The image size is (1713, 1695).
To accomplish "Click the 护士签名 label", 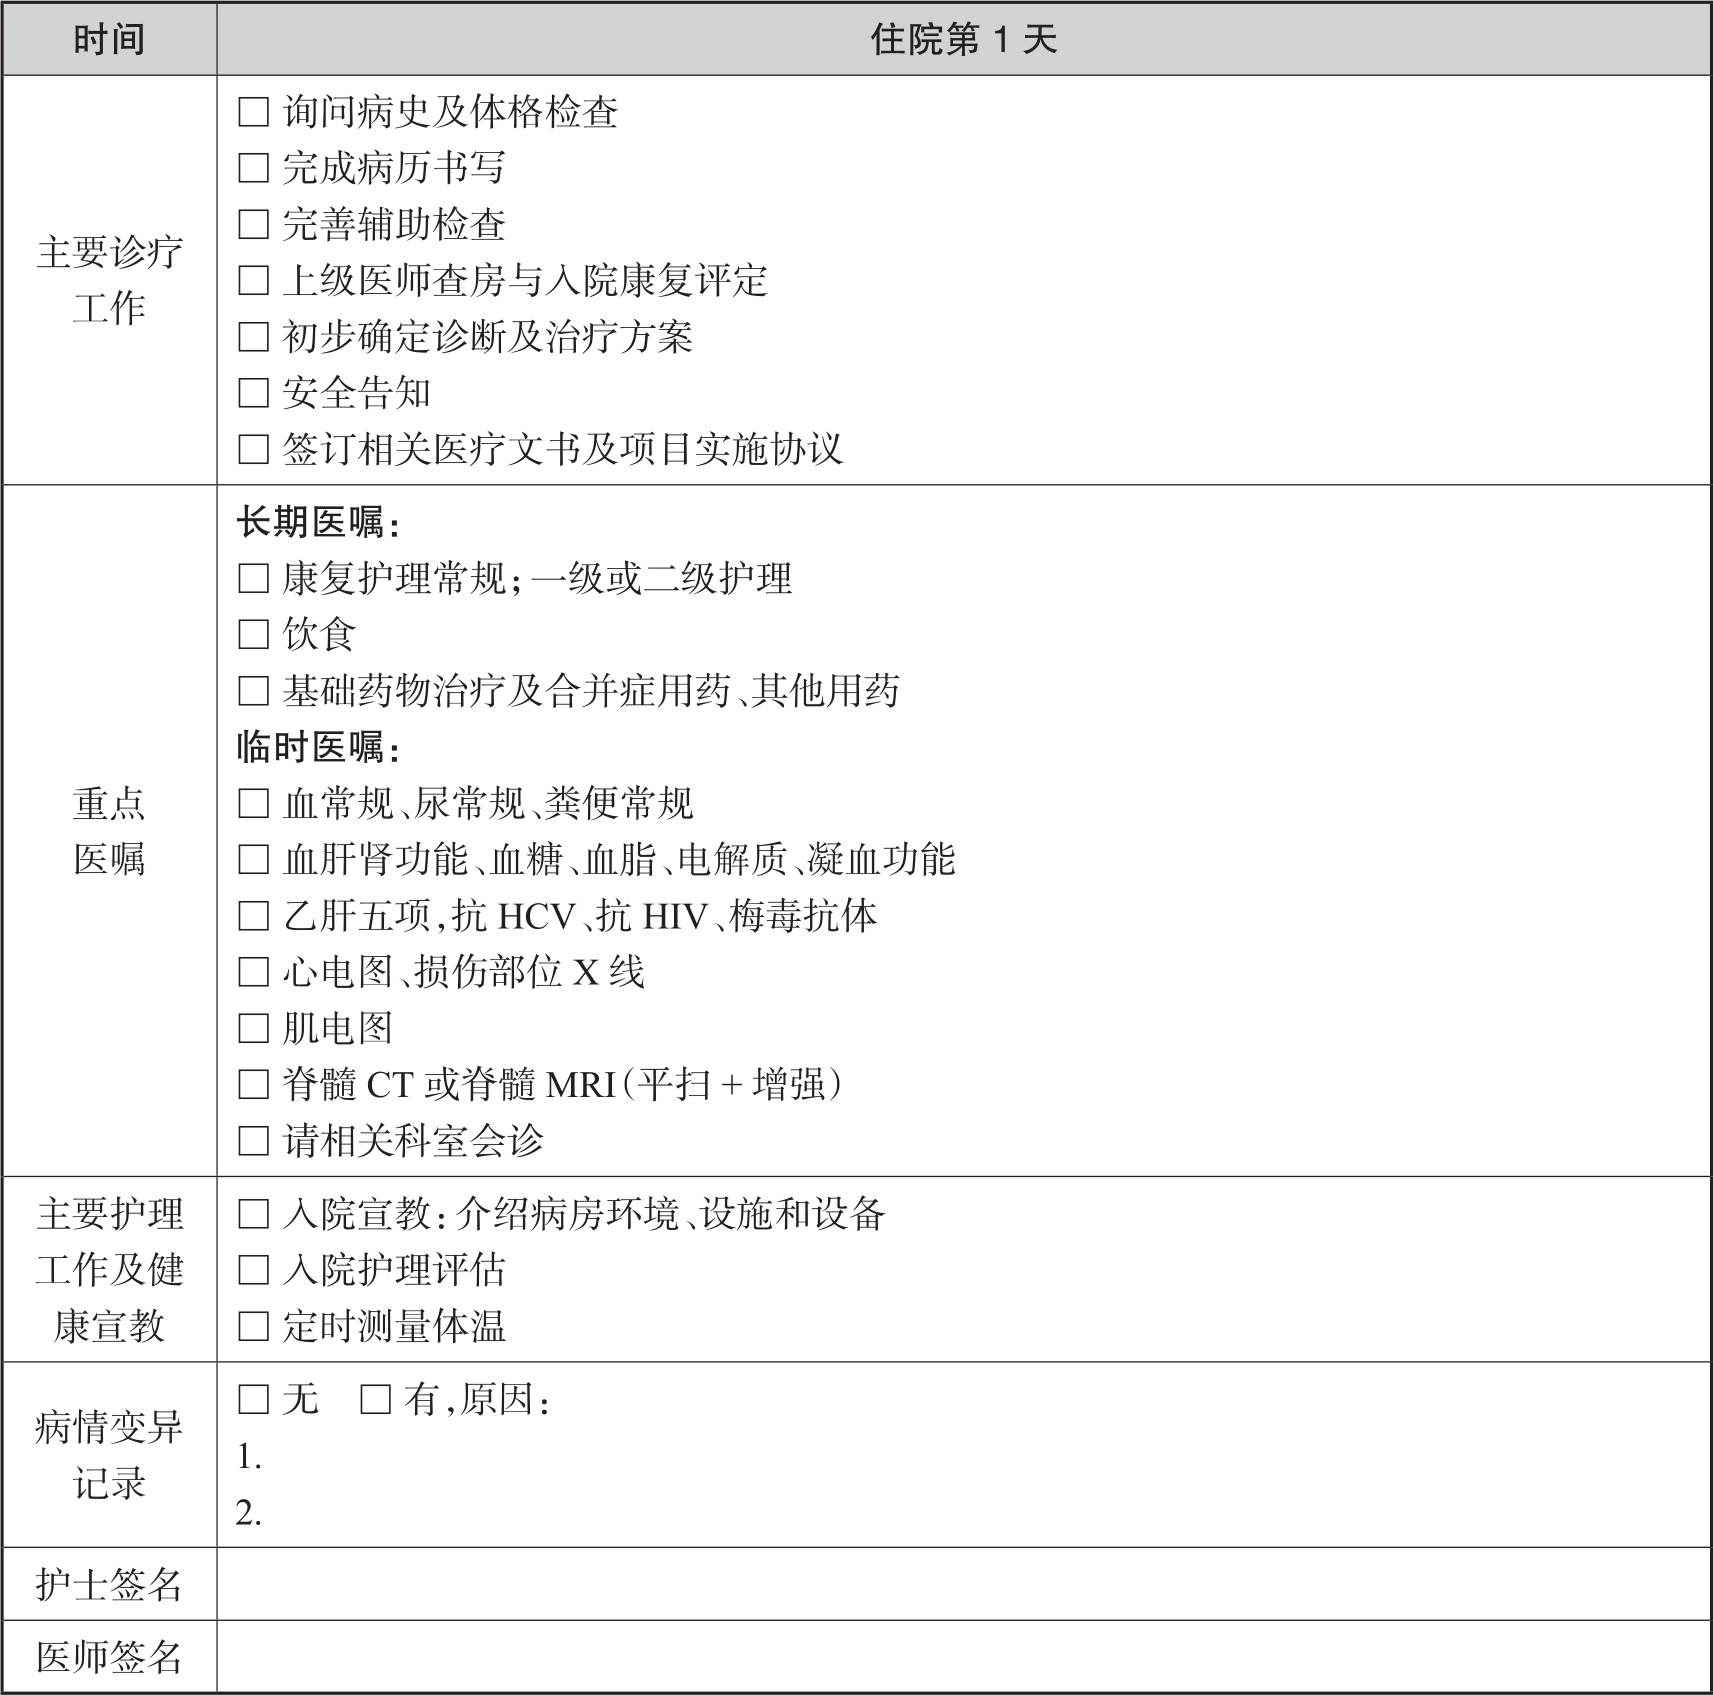I will click(x=109, y=1584).
